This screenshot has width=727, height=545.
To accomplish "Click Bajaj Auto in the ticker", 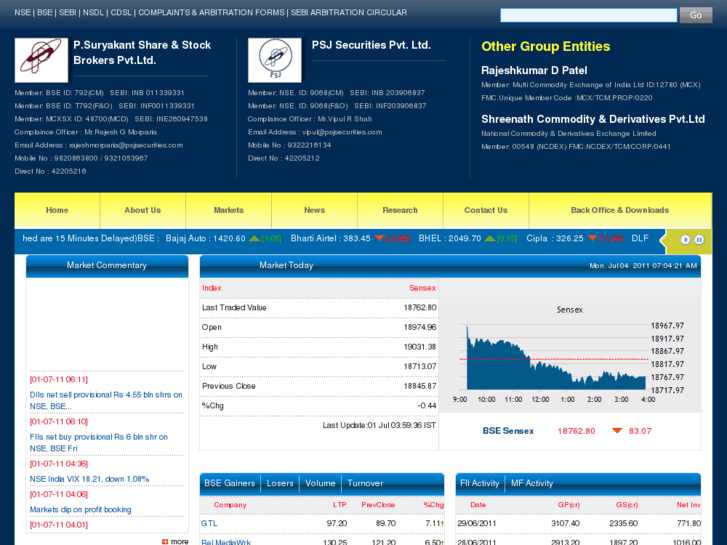I will tap(205, 238).
